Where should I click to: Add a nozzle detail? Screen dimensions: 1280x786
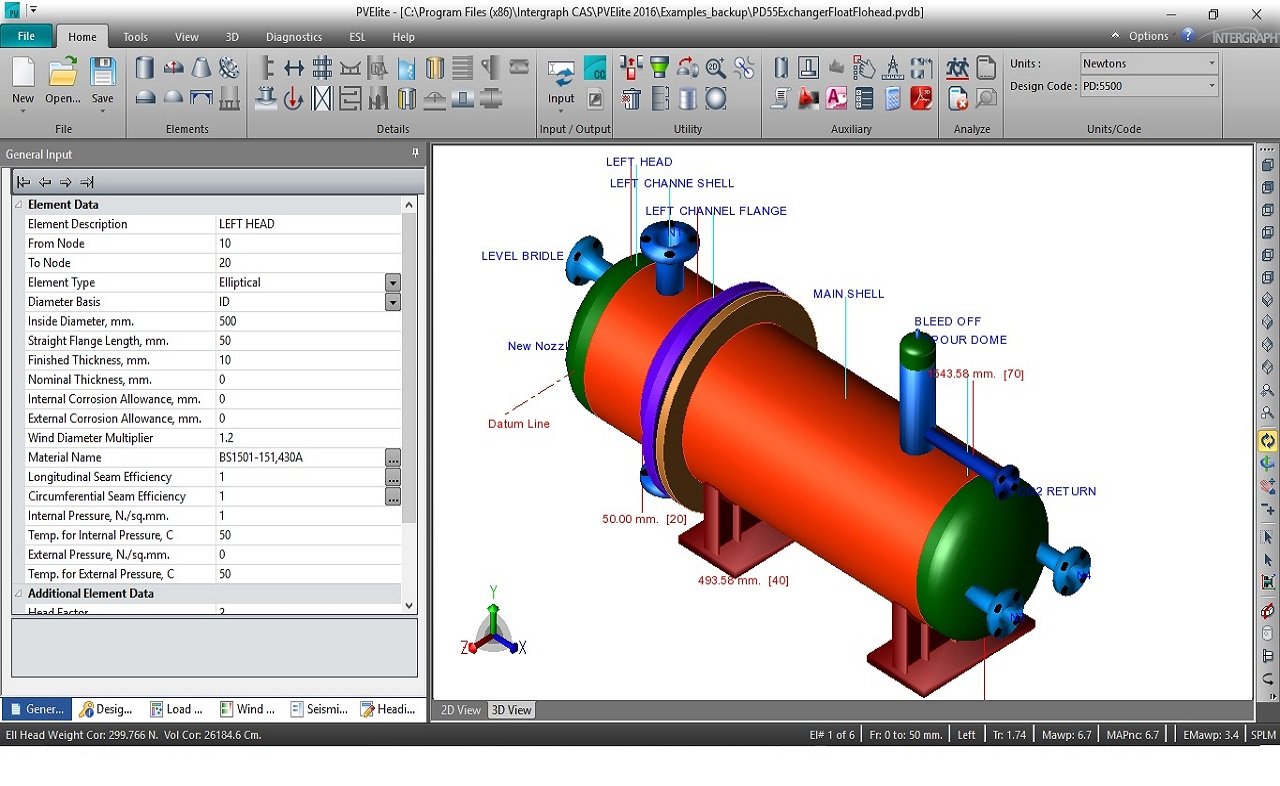click(x=266, y=98)
